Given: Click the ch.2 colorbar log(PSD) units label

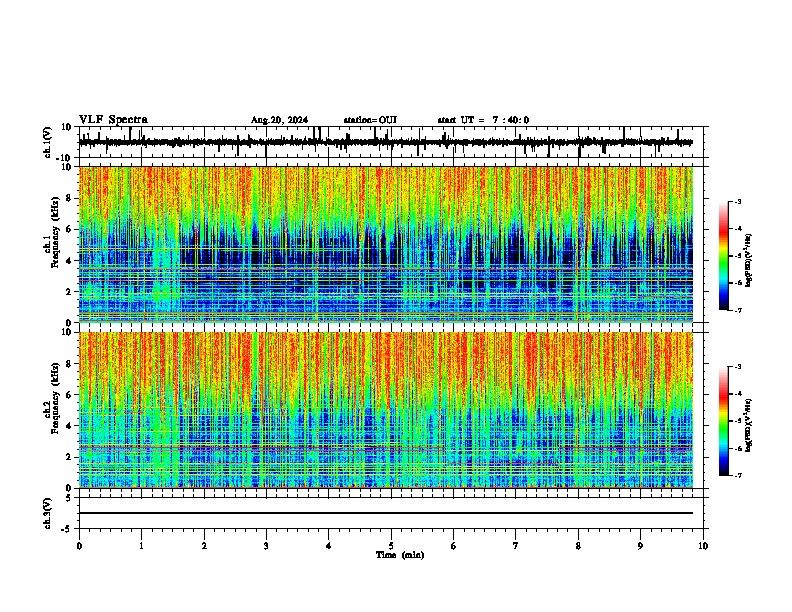Looking at the screenshot, I should click(x=749, y=425).
